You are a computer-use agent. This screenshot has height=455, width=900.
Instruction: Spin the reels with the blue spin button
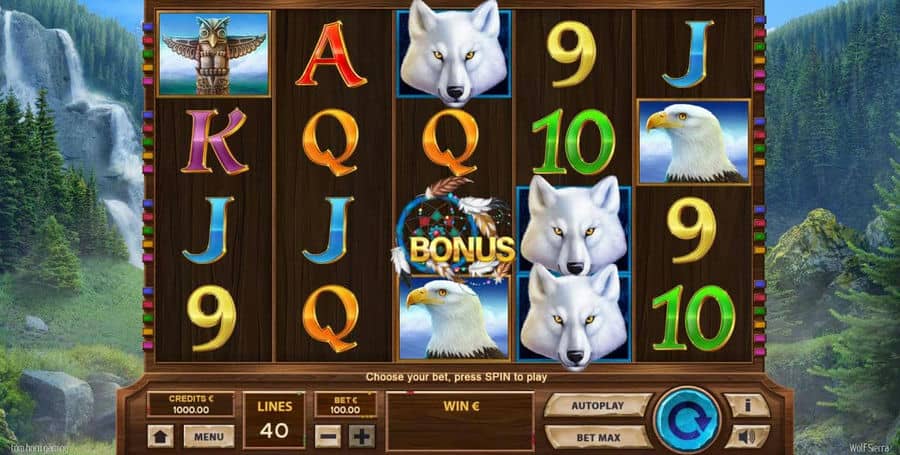coord(688,420)
